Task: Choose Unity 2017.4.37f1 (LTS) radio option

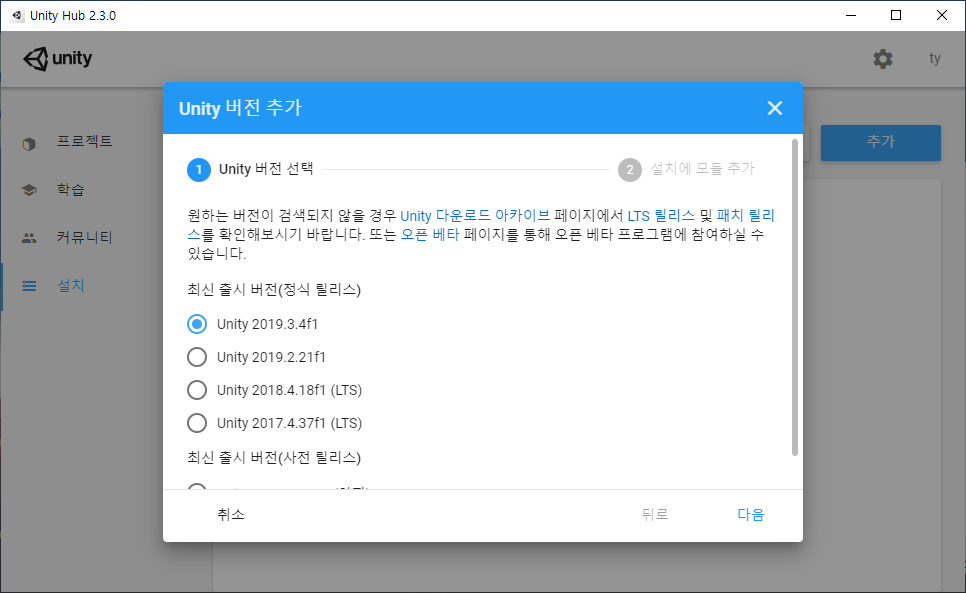Action: click(x=197, y=423)
